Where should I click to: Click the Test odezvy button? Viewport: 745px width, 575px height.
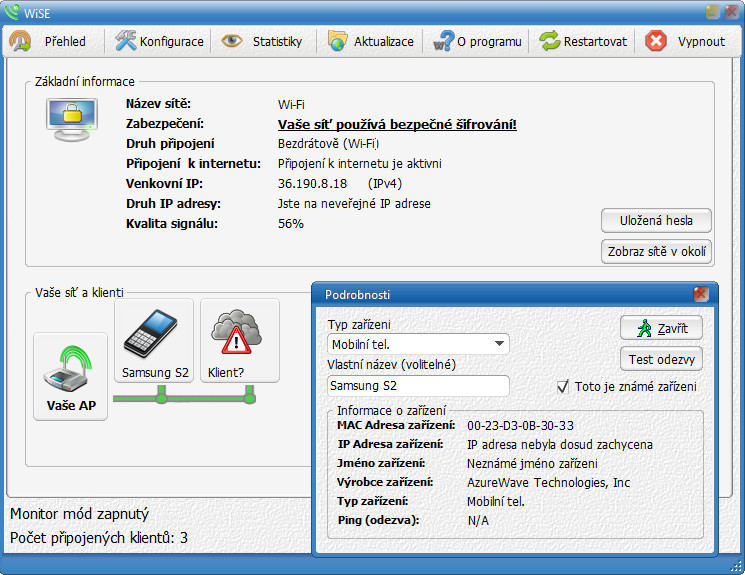[x=661, y=359]
